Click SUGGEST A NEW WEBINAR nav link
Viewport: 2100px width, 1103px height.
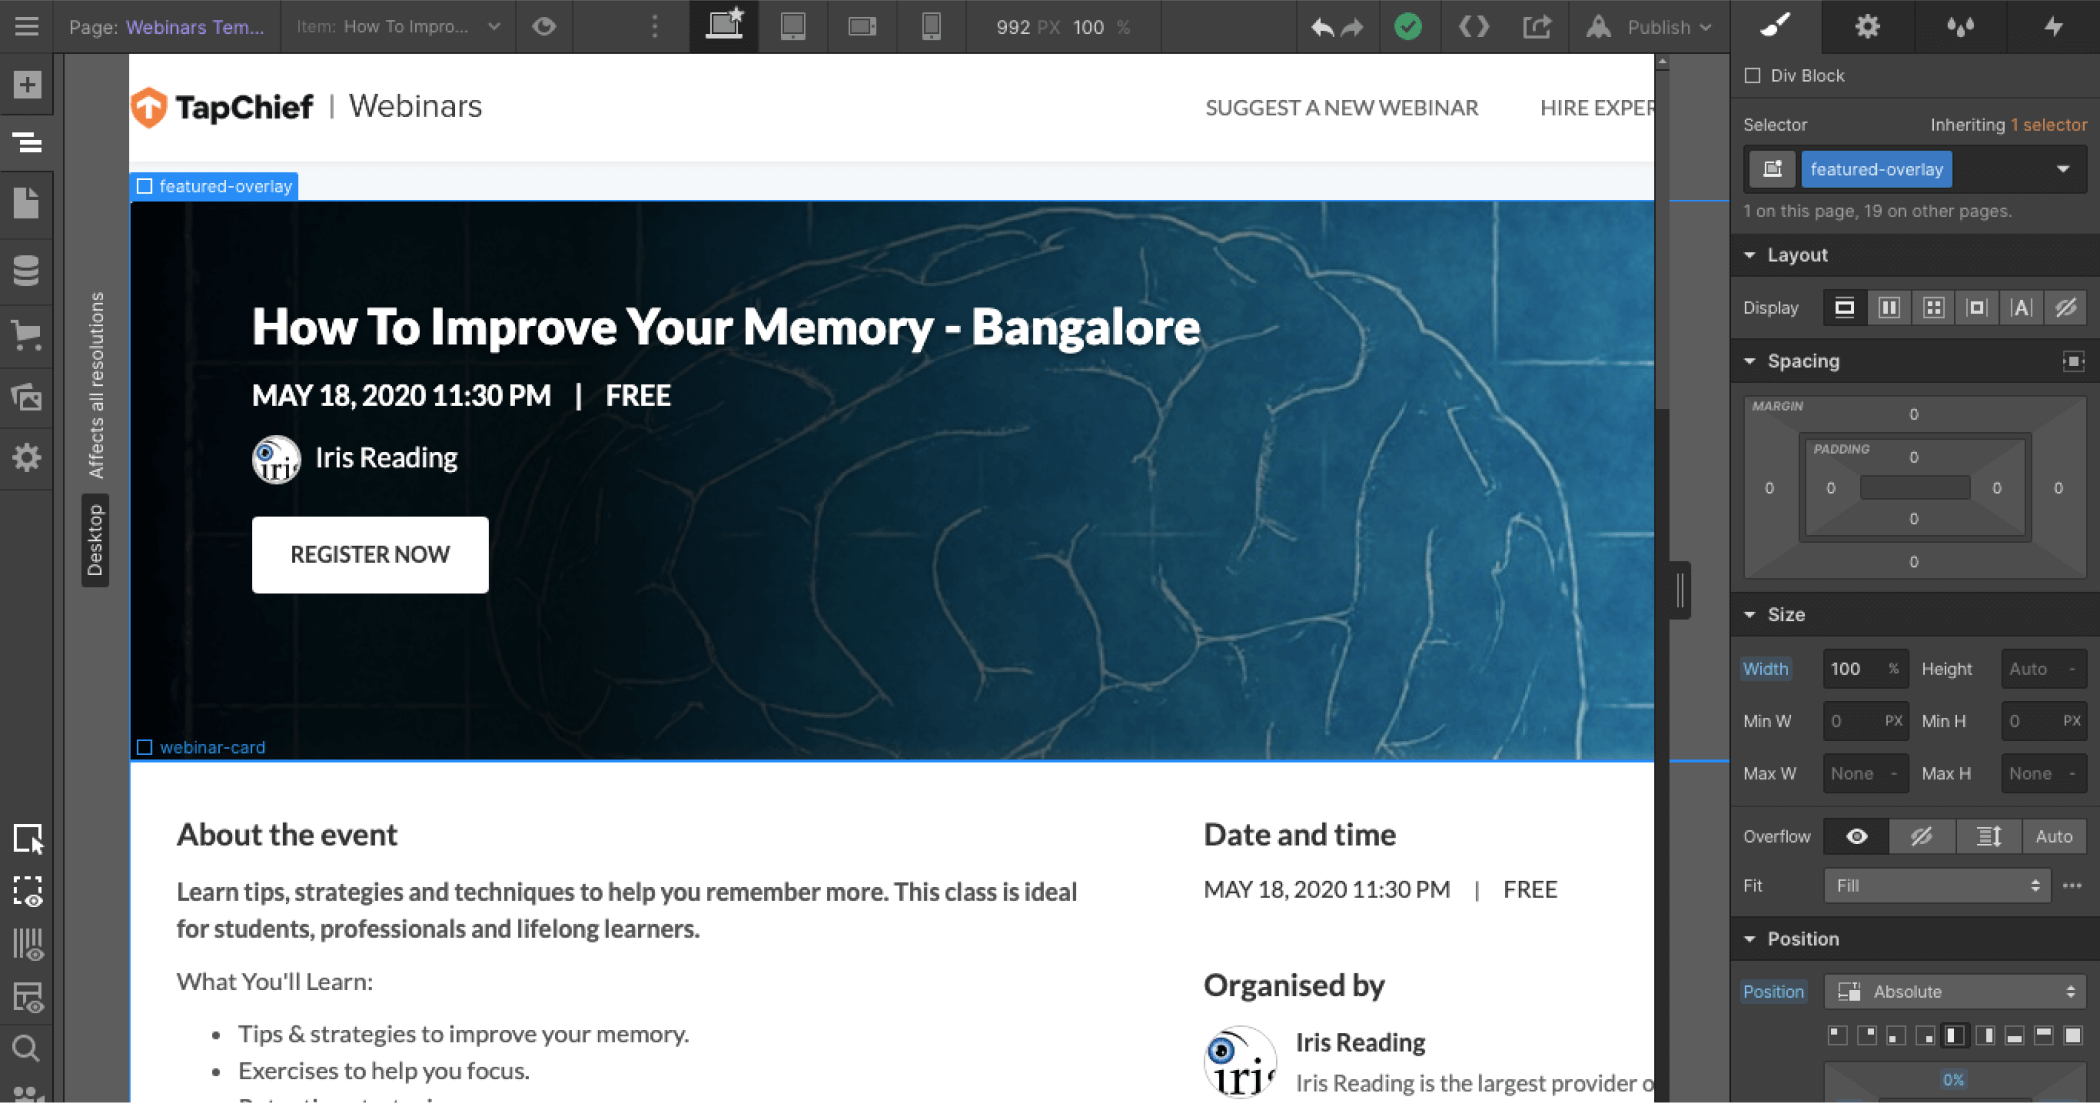tap(1342, 108)
